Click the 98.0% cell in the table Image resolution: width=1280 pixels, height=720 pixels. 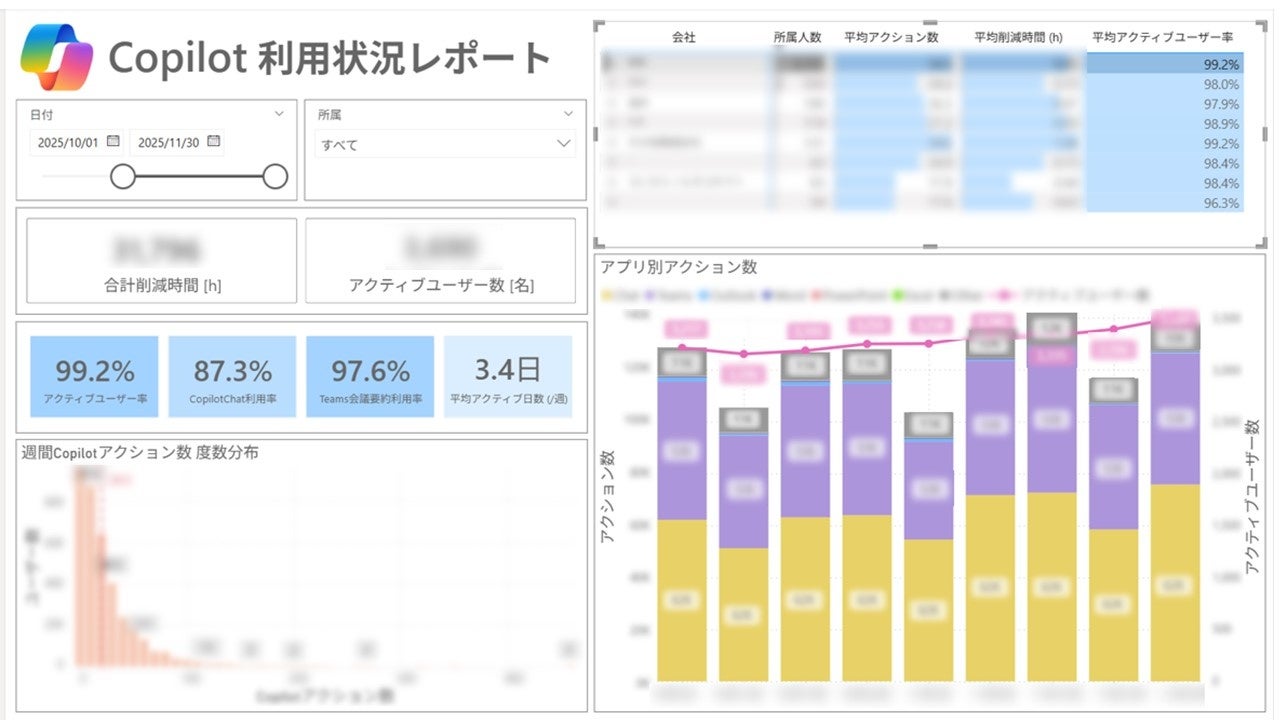click(1165, 84)
